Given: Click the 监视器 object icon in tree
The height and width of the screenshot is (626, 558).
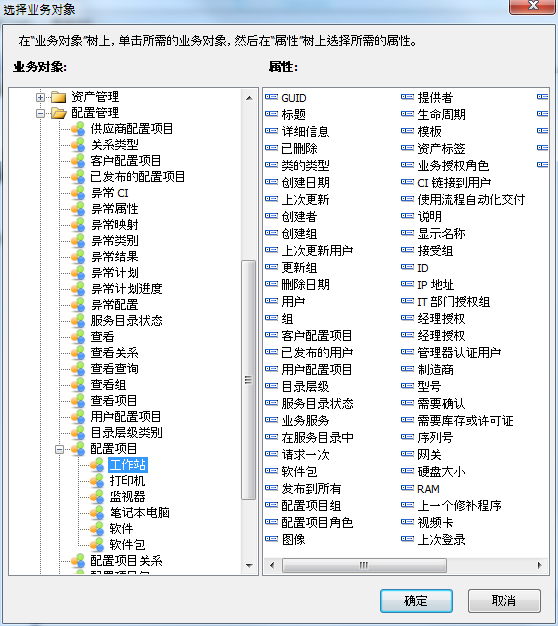Looking at the screenshot, I should click(x=97, y=497).
